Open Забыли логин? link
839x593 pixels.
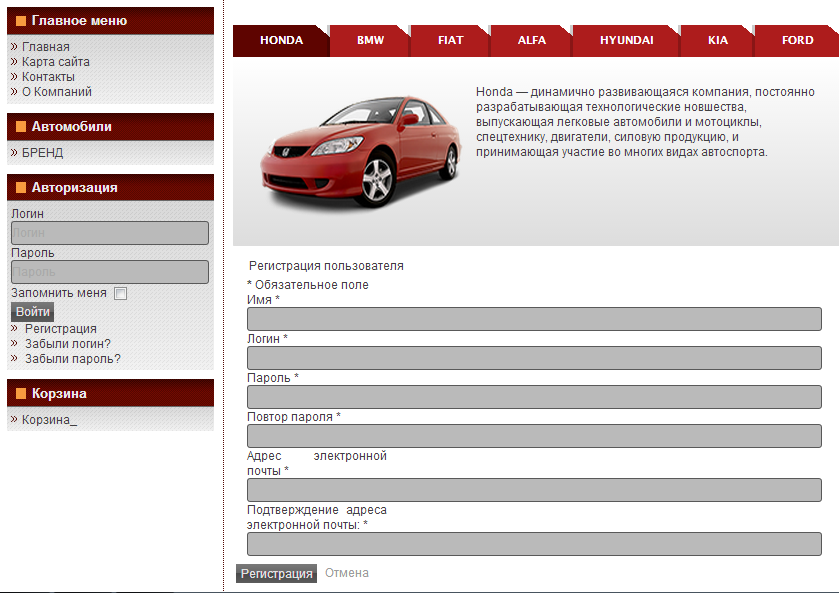pyautogui.click(x=68, y=344)
